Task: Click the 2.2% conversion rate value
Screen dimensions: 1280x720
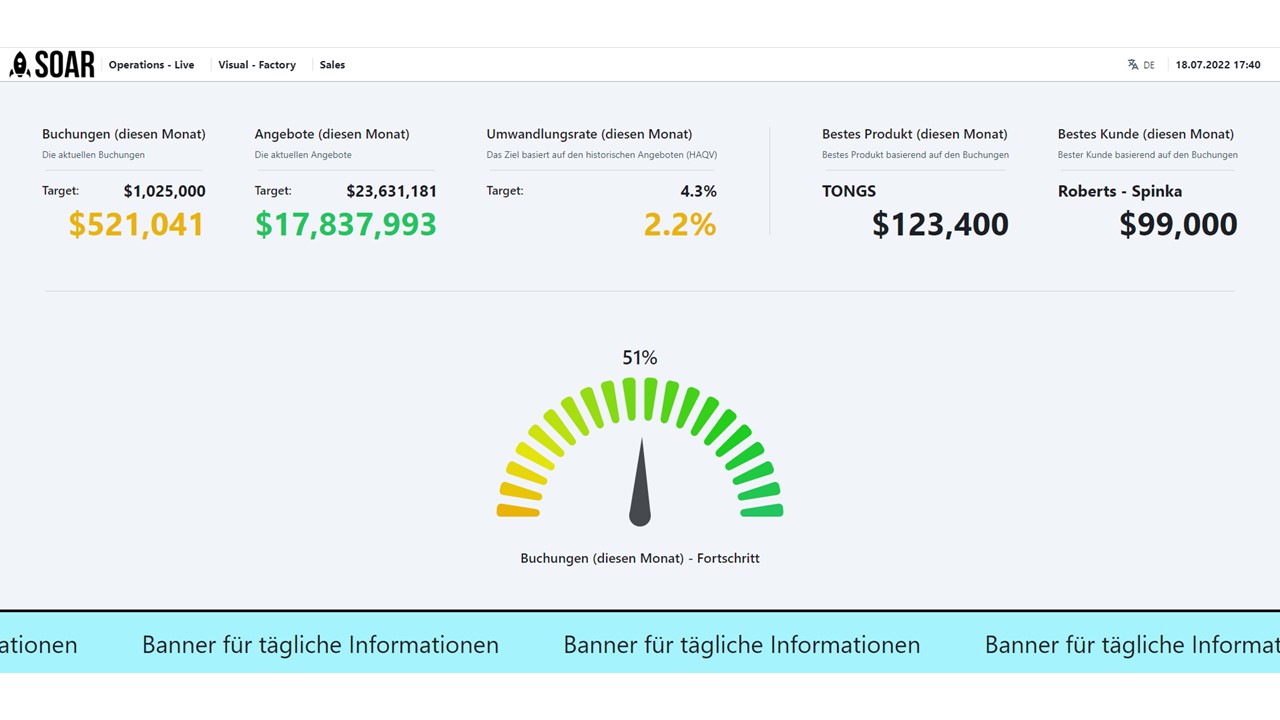Action: [680, 224]
